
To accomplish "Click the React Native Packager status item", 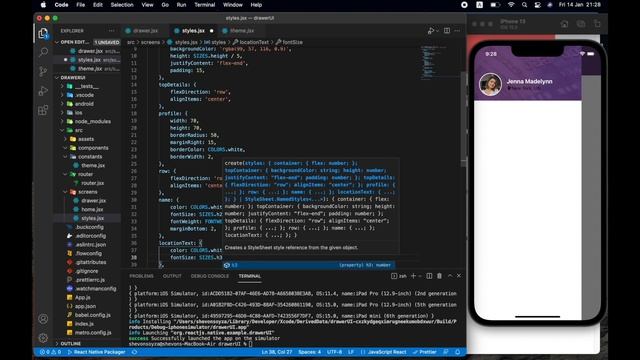I will [x=96, y=352].
